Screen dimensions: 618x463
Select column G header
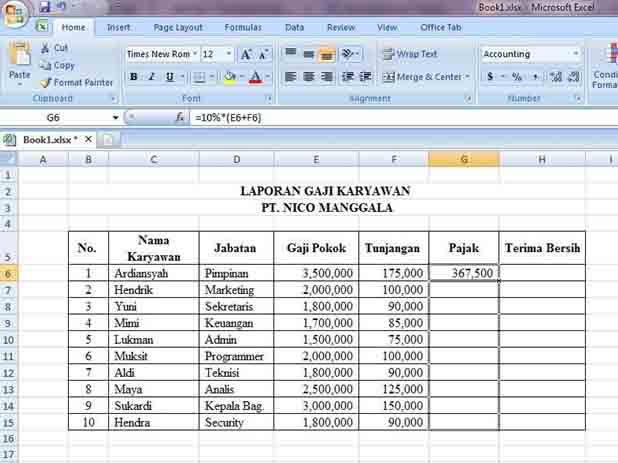pos(464,159)
